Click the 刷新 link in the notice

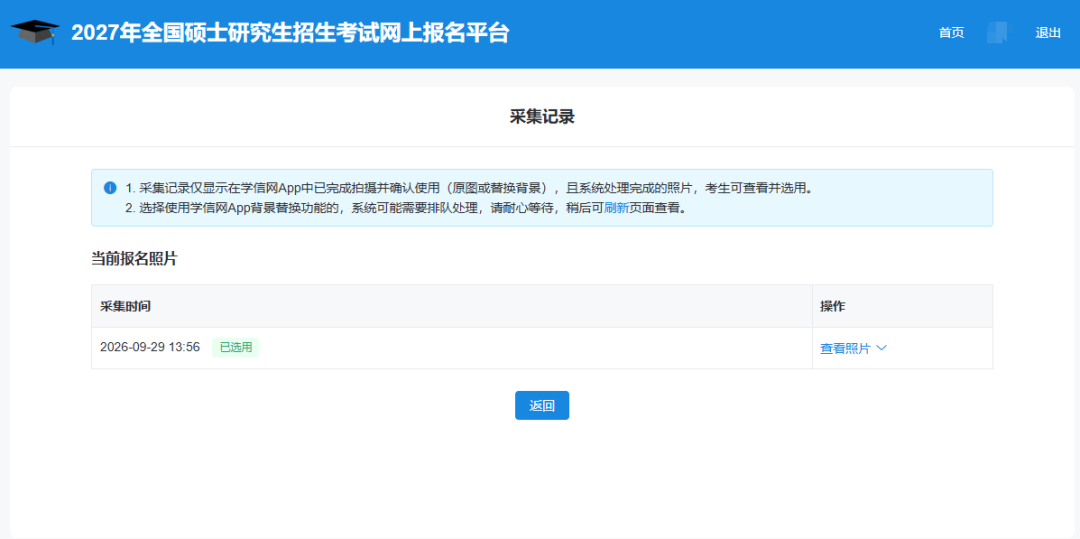tap(616, 208)
